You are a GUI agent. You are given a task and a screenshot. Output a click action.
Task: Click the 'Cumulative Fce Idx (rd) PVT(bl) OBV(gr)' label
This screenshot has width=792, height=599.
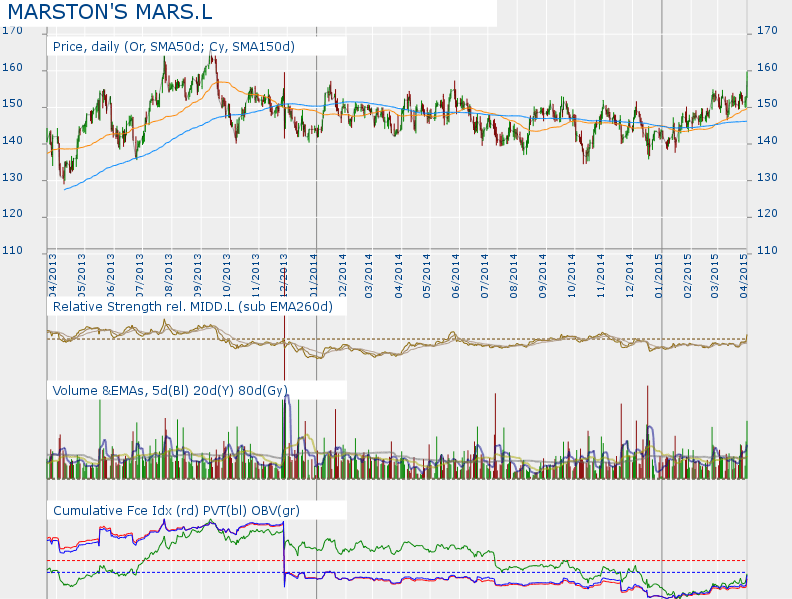click(x=176, y=511)
